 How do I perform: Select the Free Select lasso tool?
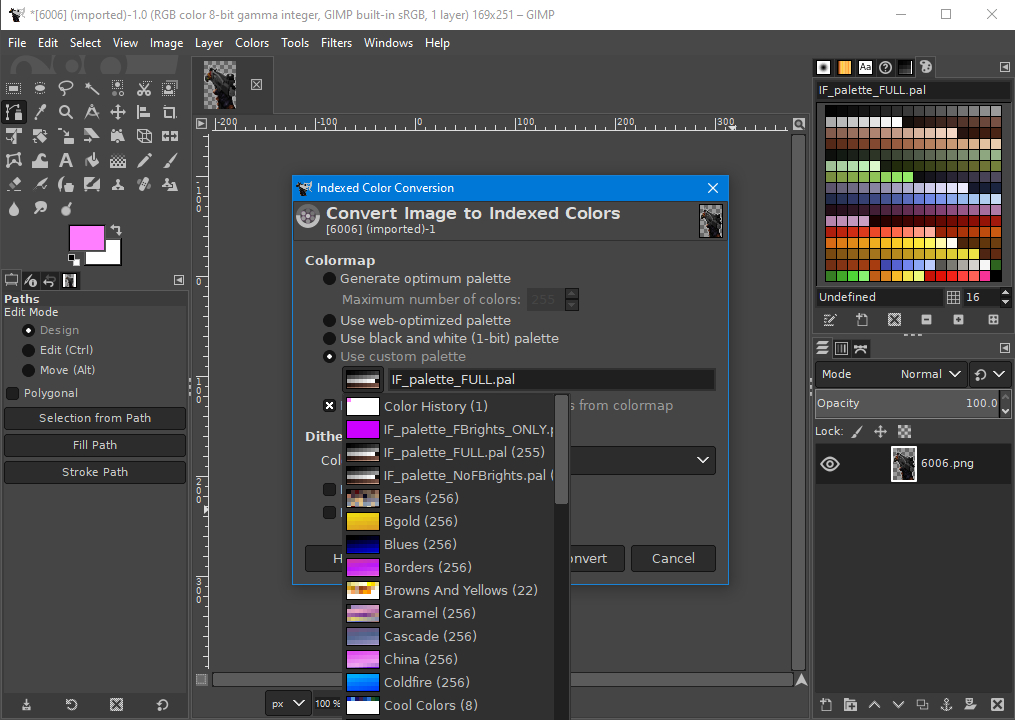[65, 88]
